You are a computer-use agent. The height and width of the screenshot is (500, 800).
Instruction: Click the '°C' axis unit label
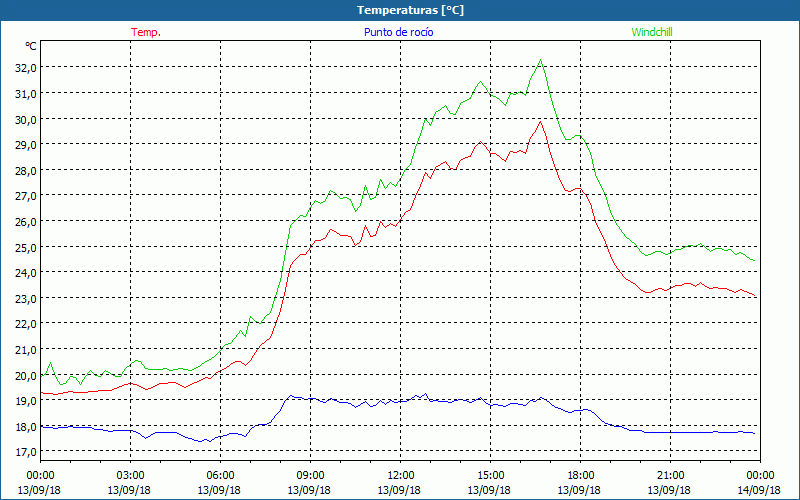[x=31, y=46]
